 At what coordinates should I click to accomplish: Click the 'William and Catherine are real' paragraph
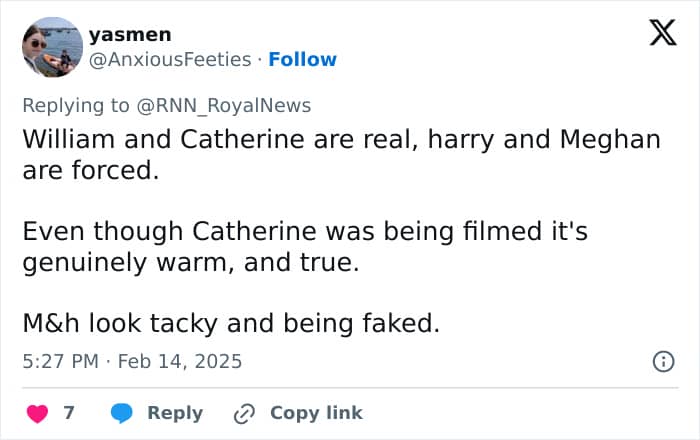click(x=341, y=154)
